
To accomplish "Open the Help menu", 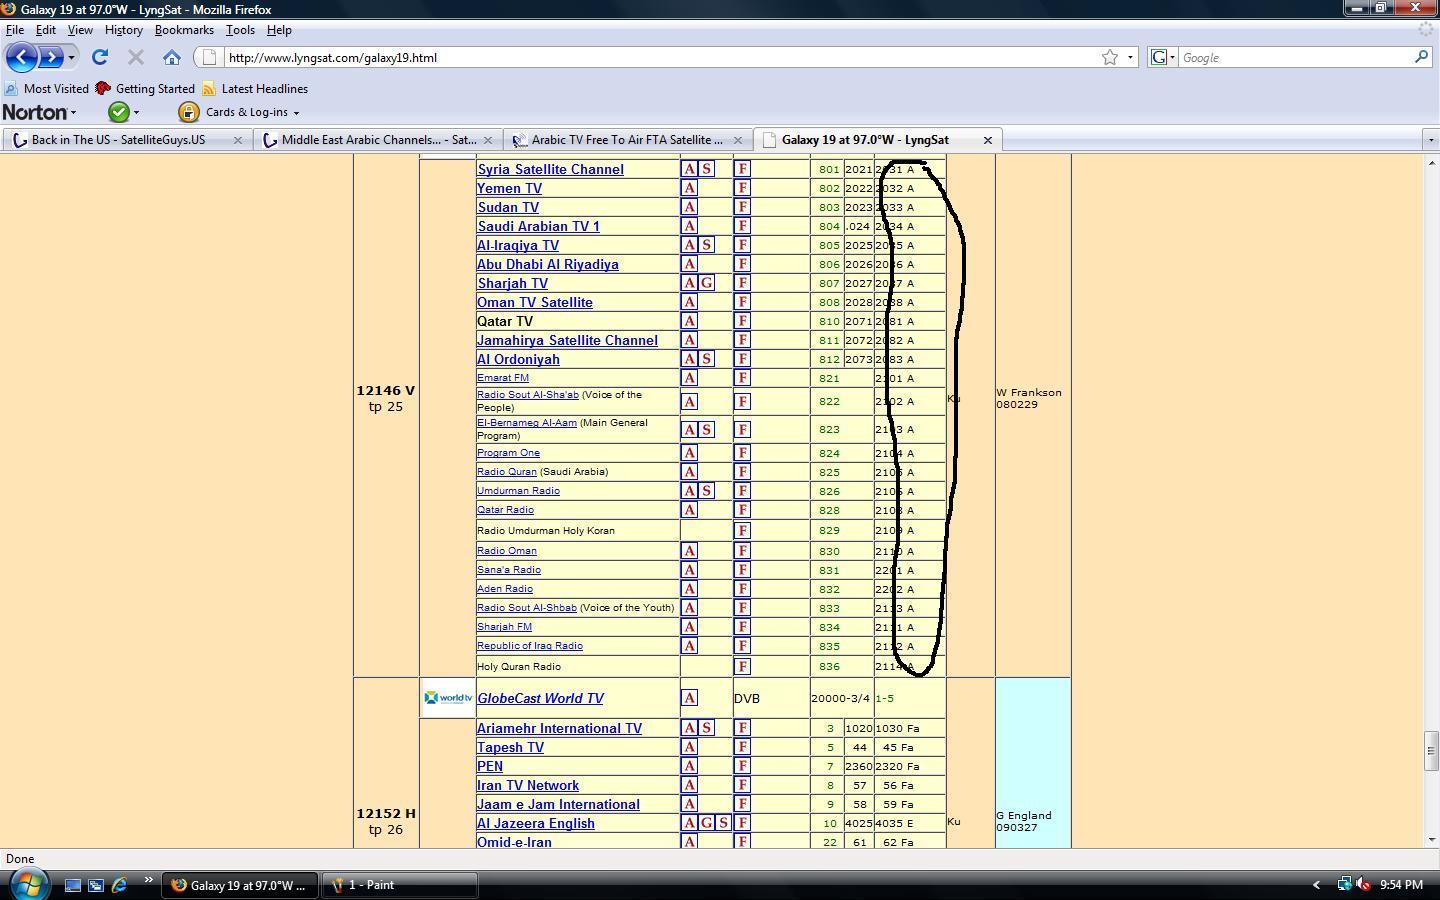I will [279, 30].
